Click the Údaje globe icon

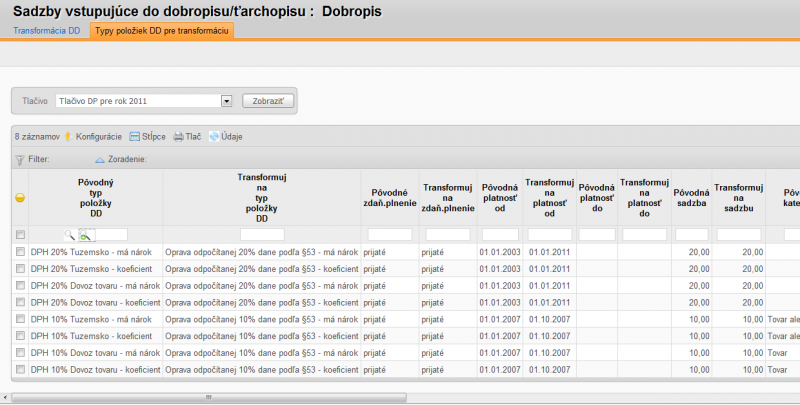tap(214, 137)
